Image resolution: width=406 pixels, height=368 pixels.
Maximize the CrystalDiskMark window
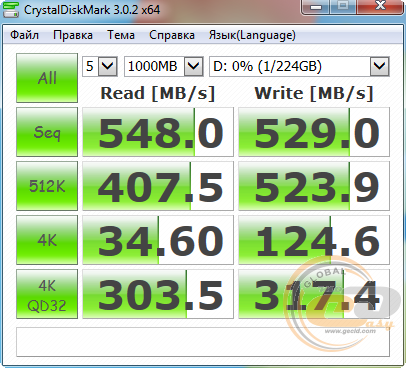[x=343, y=6]
